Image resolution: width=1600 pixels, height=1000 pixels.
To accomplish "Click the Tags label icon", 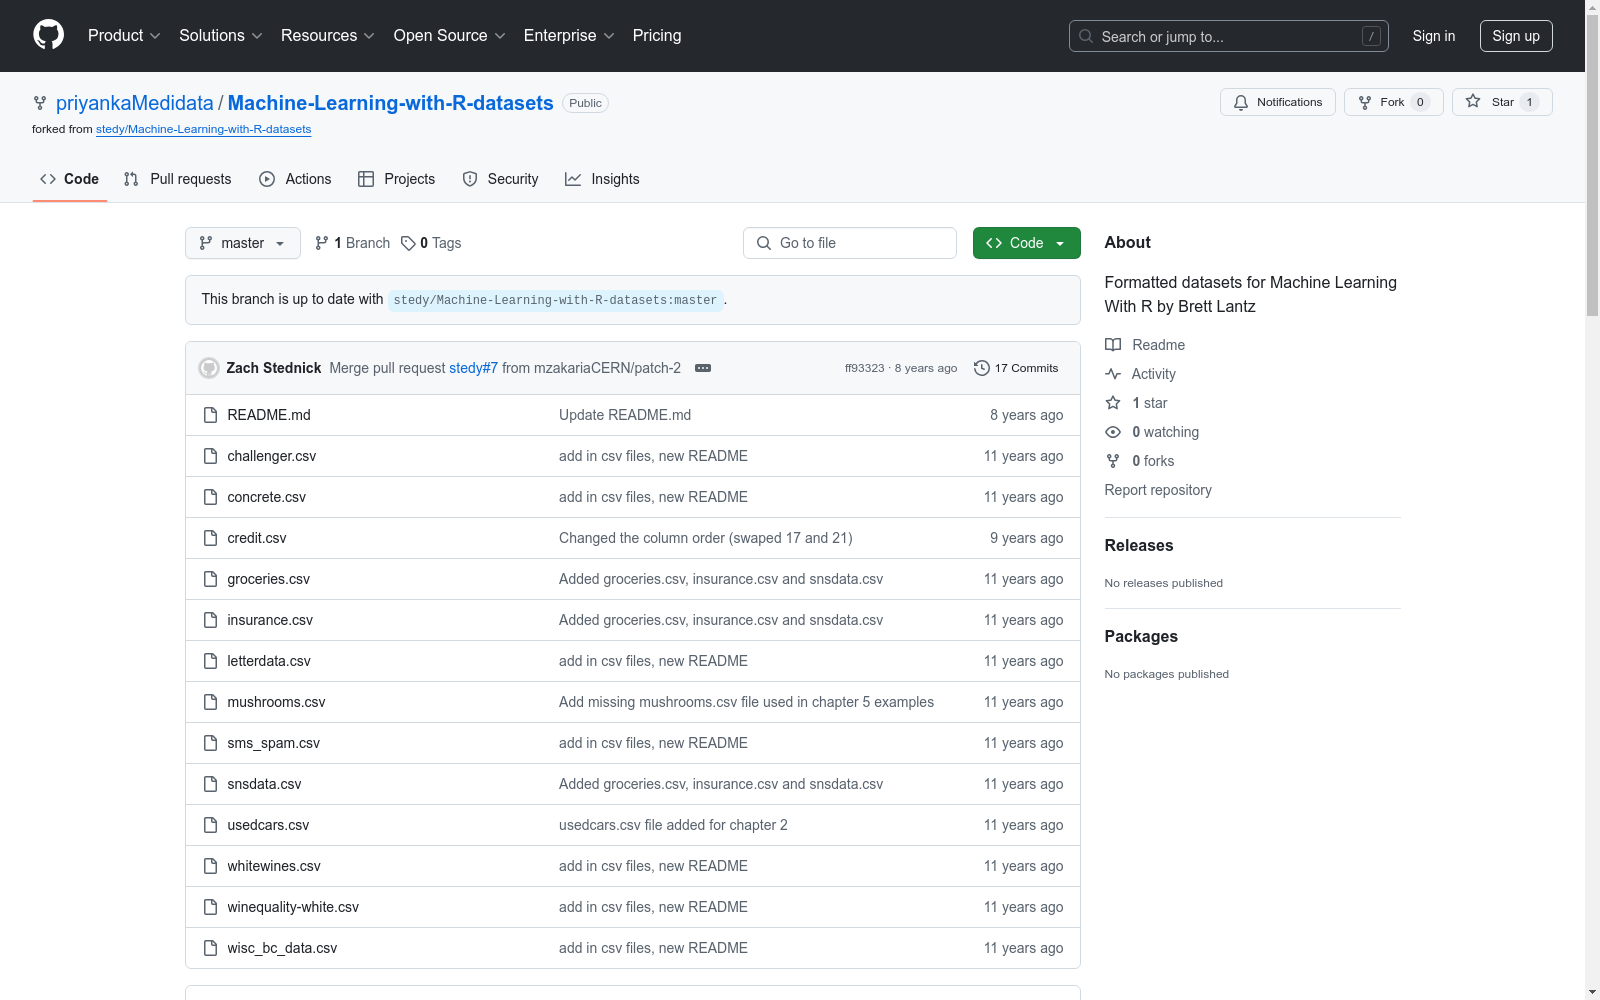I will 408,243.
